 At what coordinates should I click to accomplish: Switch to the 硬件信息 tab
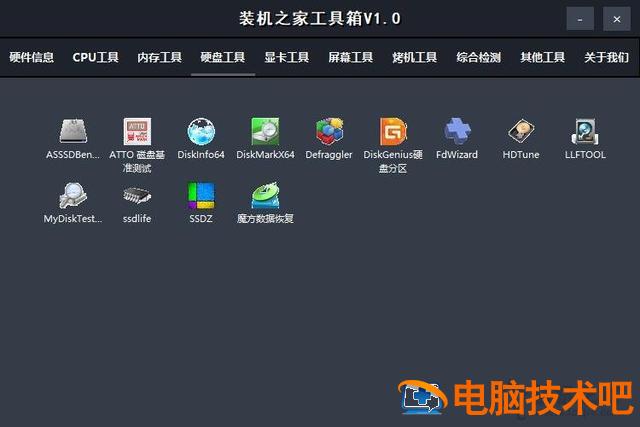[x=31, y=57]
